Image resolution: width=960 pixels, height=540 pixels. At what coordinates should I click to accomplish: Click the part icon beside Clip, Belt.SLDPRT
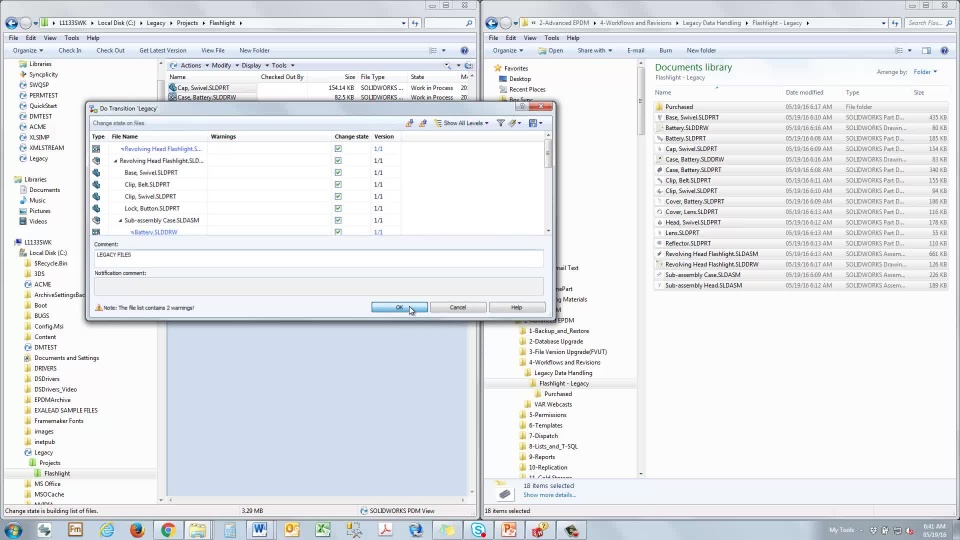tap(96, 184)
